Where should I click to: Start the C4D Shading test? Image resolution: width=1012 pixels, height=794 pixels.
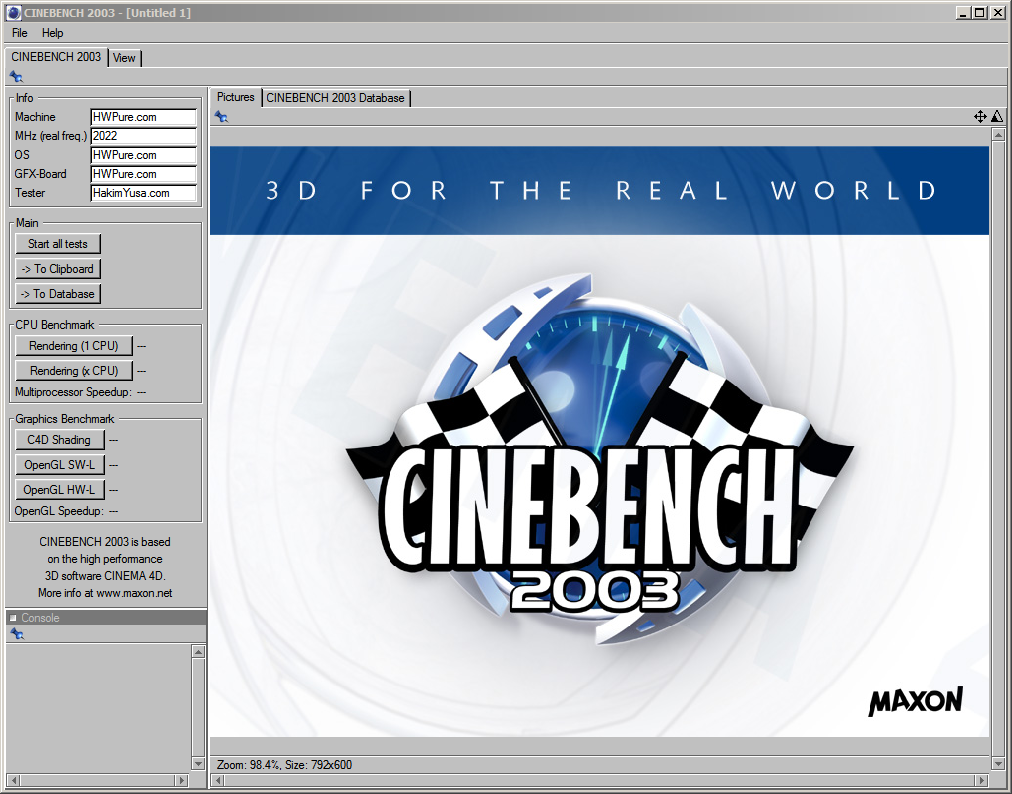point(59,440)
